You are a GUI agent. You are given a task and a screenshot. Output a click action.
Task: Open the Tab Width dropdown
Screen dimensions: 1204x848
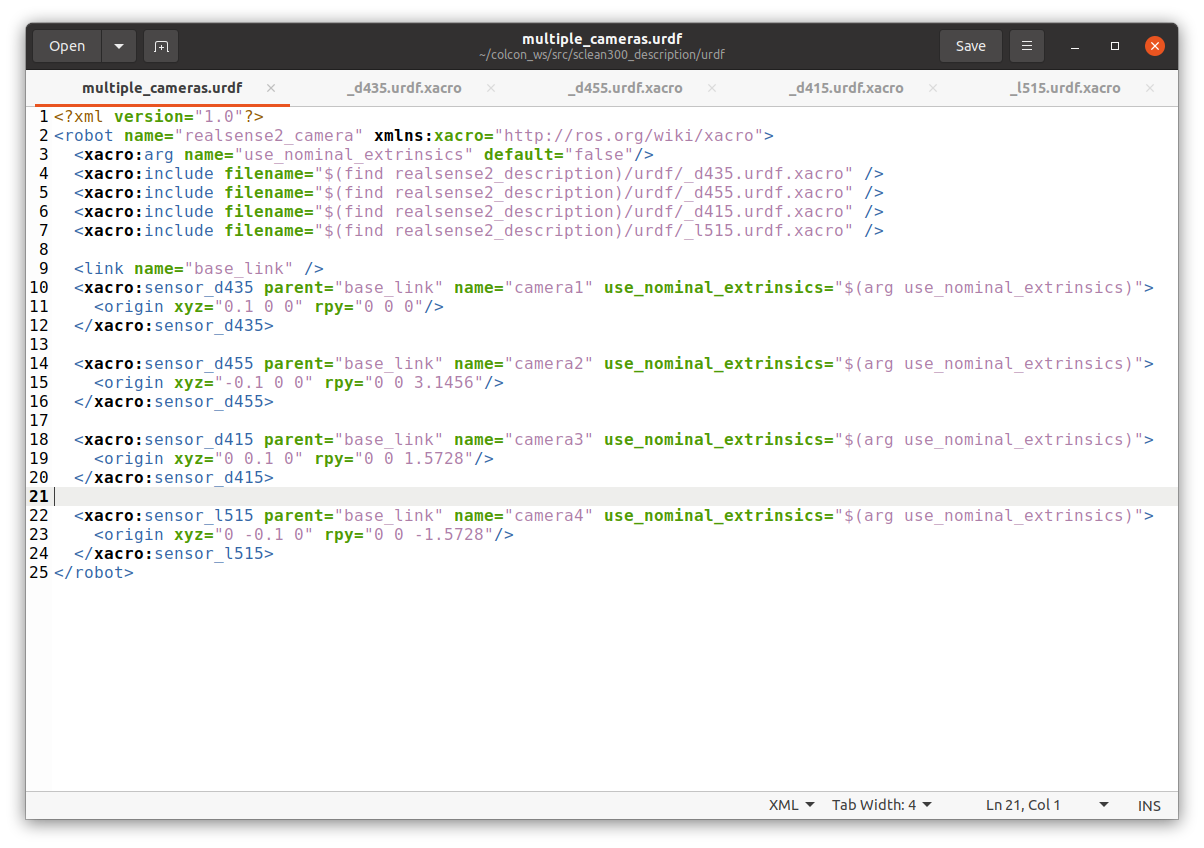pos(881,805)
